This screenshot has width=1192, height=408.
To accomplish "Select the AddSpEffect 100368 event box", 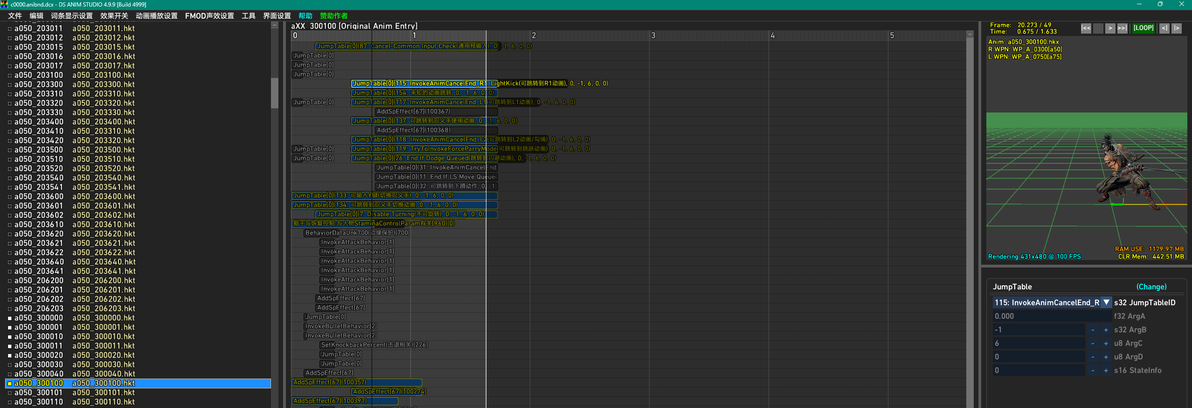I will [436, 130].
